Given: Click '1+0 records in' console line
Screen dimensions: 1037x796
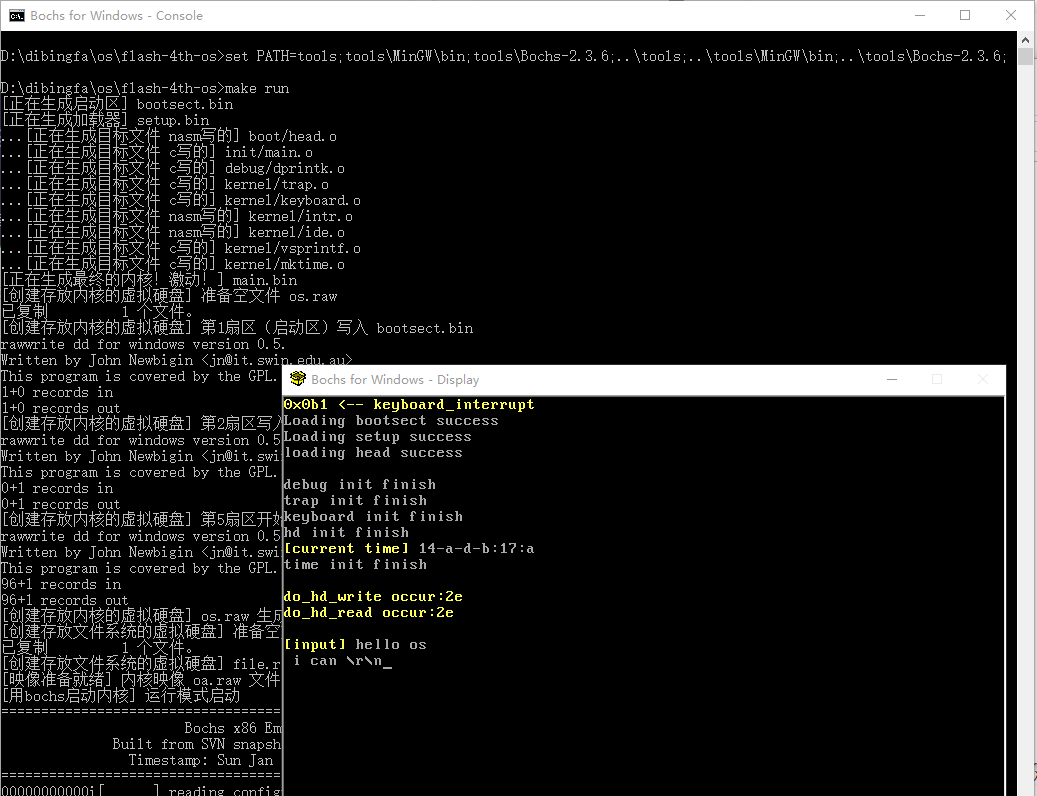Looking at the screenshot, I should [x=57, y=393].
